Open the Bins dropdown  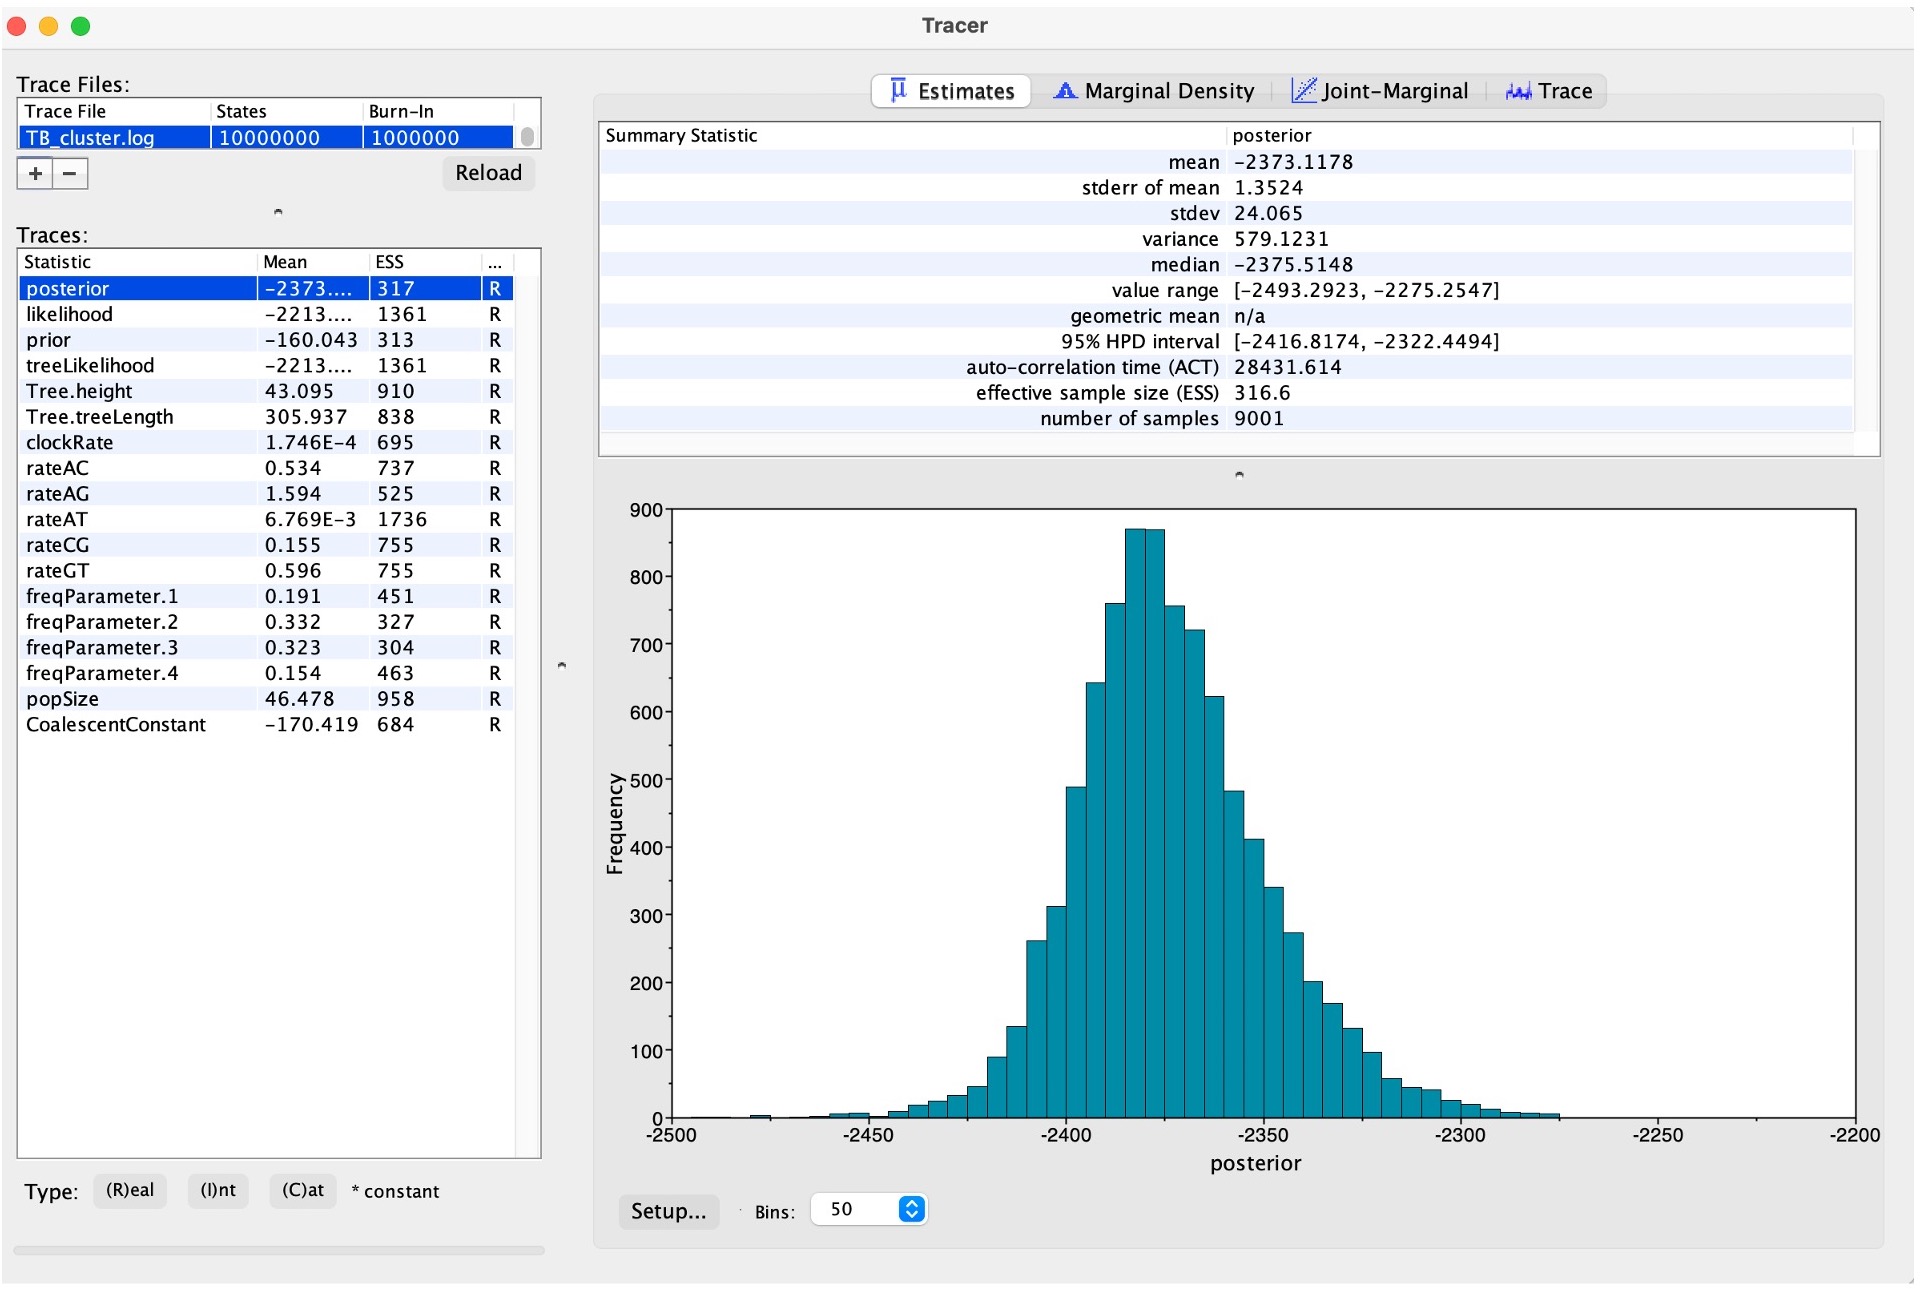tap(868, 1209)
